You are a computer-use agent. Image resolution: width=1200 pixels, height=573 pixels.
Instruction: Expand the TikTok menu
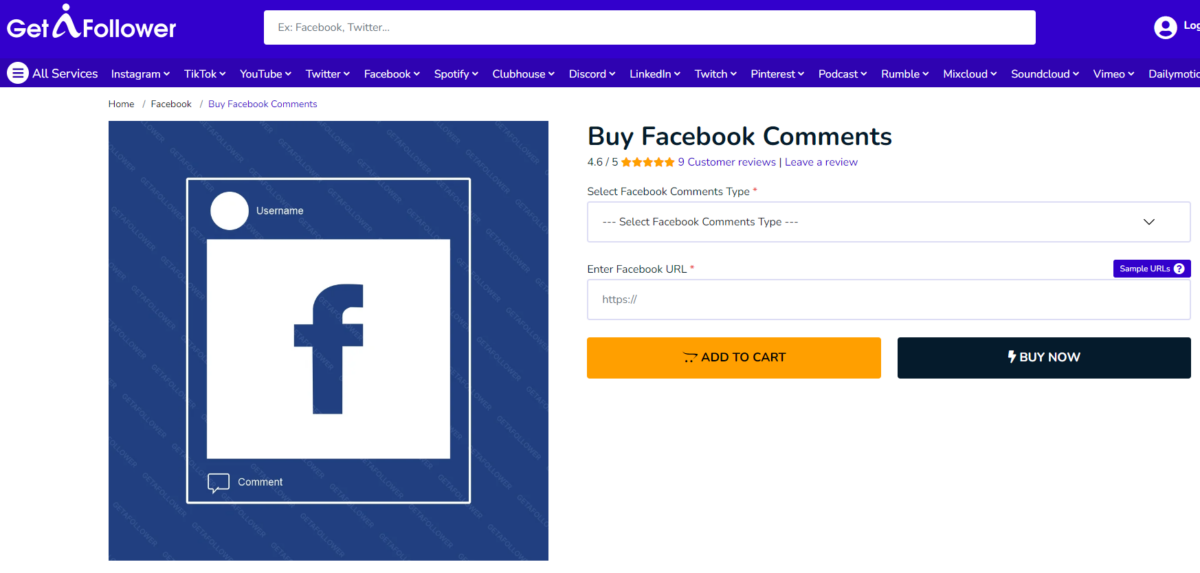tap(205, 74)
